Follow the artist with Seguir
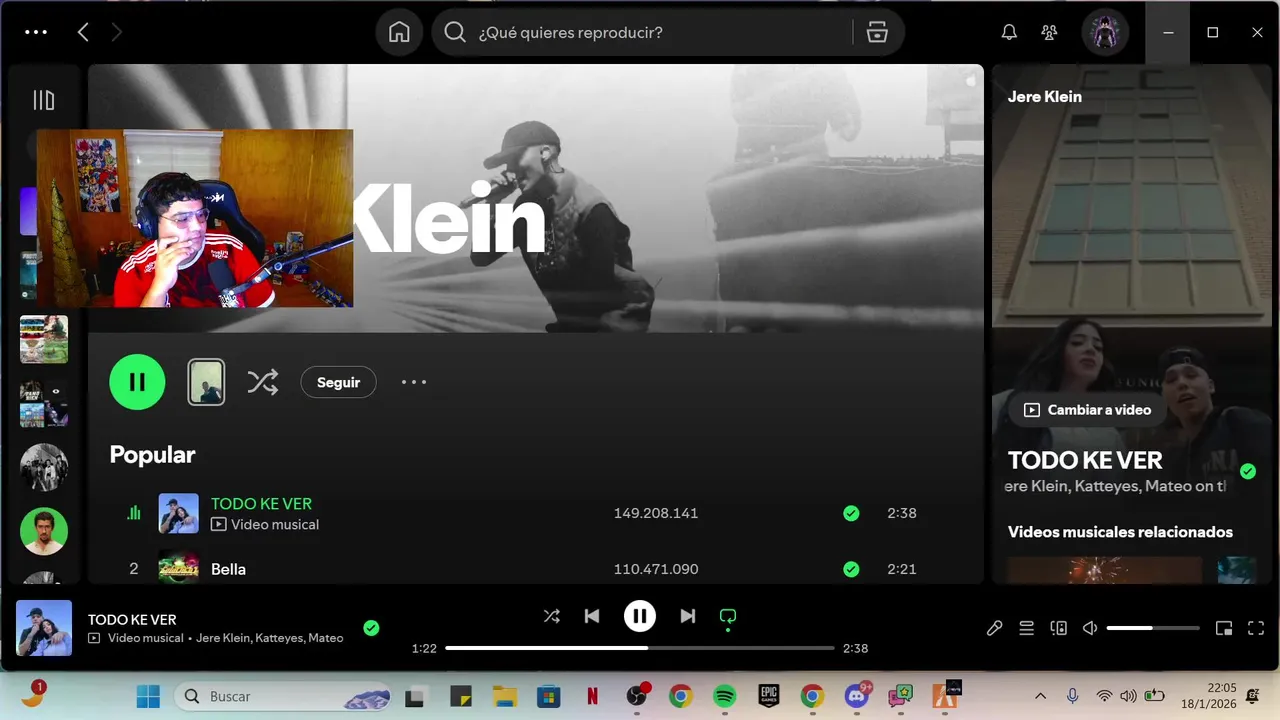Screen dimensions: 1280x720 pos(338,382)
